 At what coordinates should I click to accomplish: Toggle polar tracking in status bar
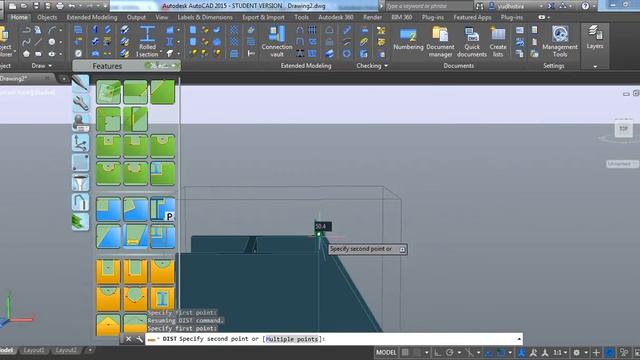[x=449, y=352]
